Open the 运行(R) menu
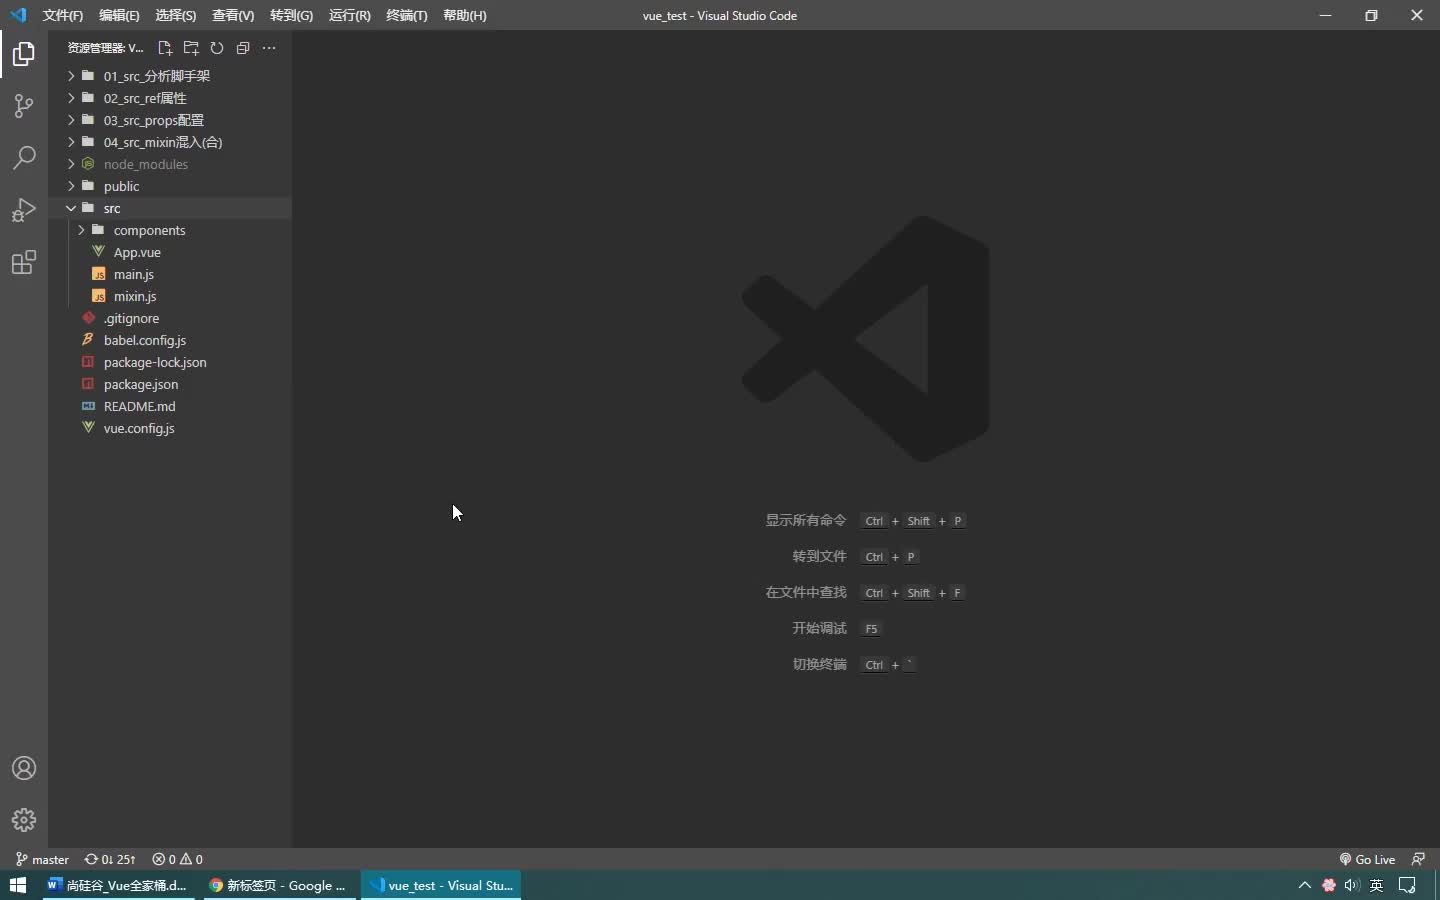Screen dimensions: 1440x900 tap(350, 15)
